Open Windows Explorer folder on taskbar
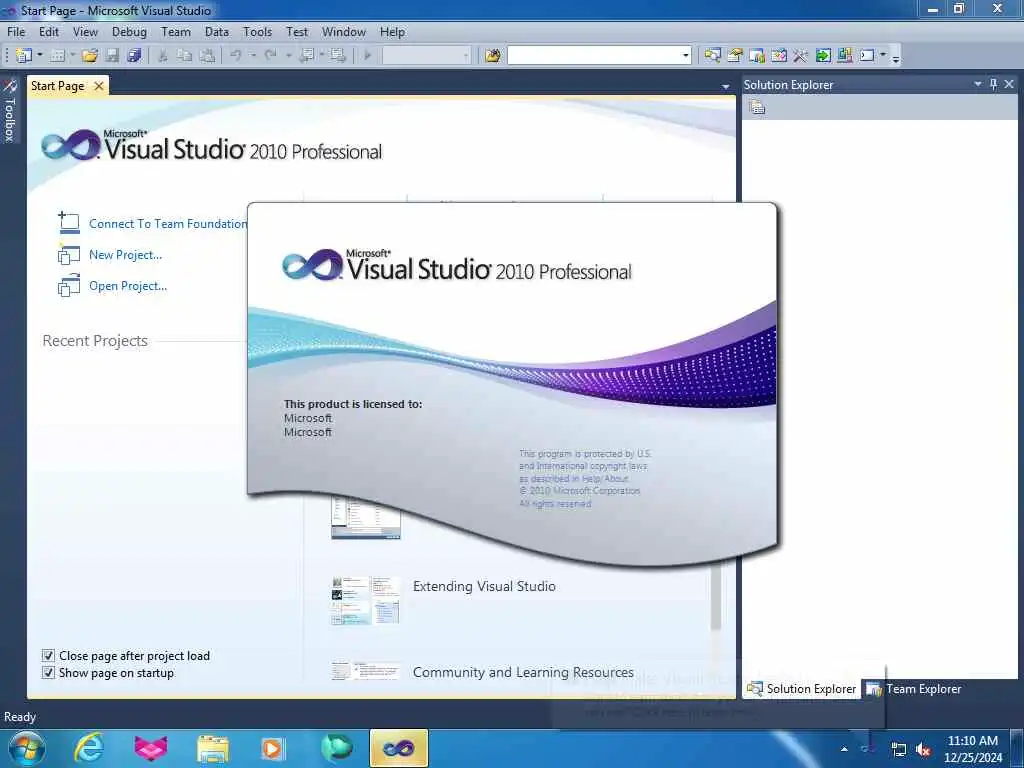1024x768 pixels. click(x=212, y=749)
